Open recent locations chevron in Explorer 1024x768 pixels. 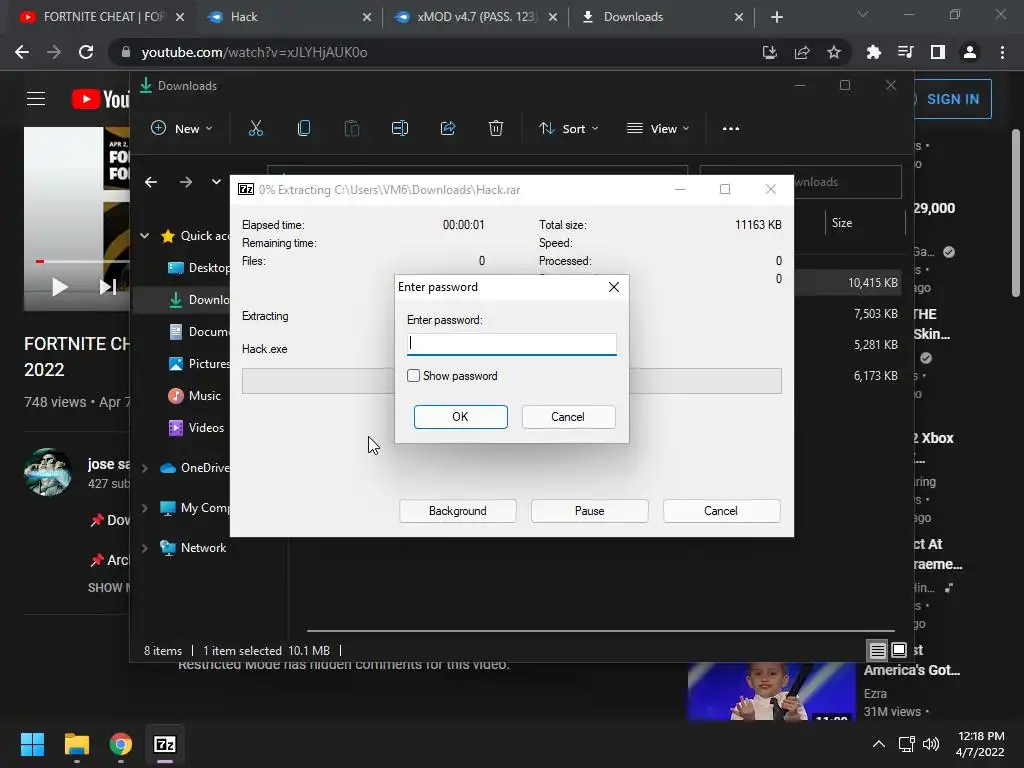pos(216,182)
